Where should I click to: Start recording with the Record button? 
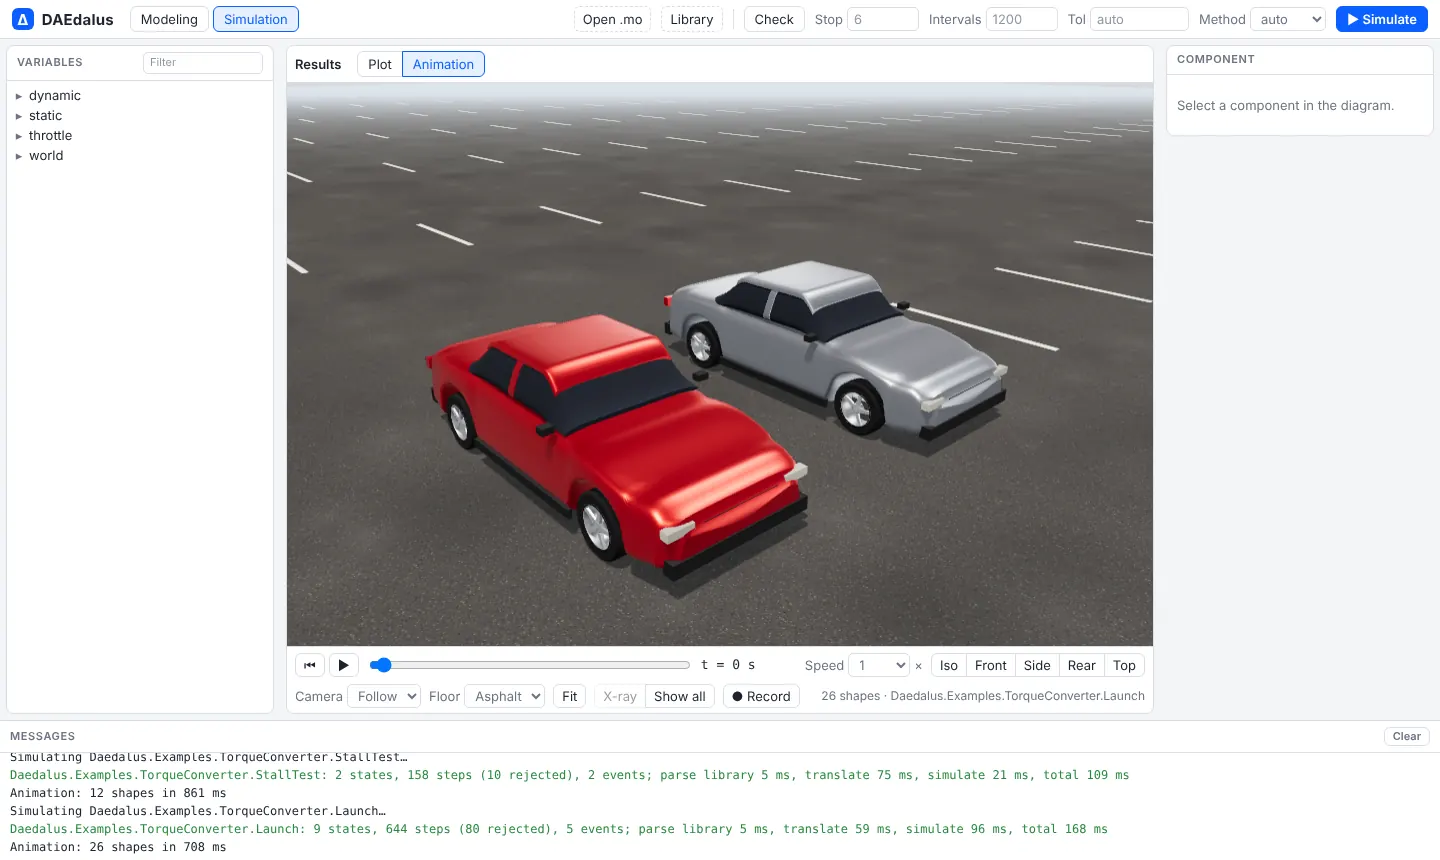pos(761,696)
